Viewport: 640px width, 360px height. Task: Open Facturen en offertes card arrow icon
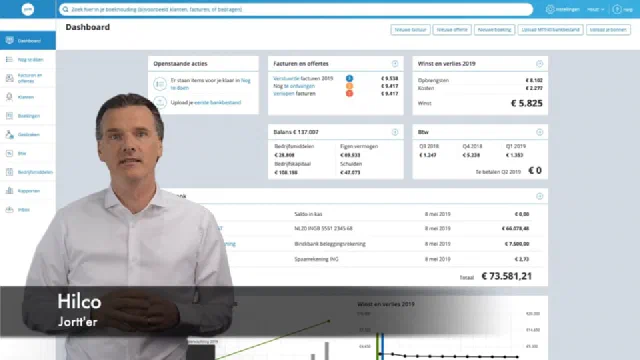(395, 64)
